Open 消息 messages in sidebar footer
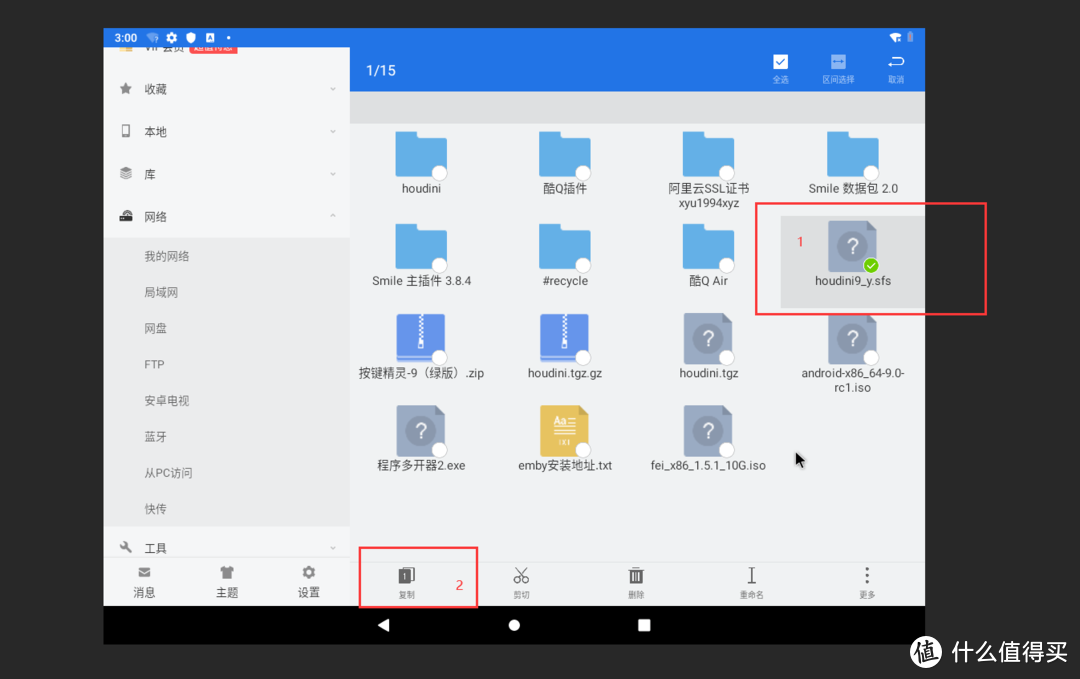Screen dimensions: 1080x679 144,582
